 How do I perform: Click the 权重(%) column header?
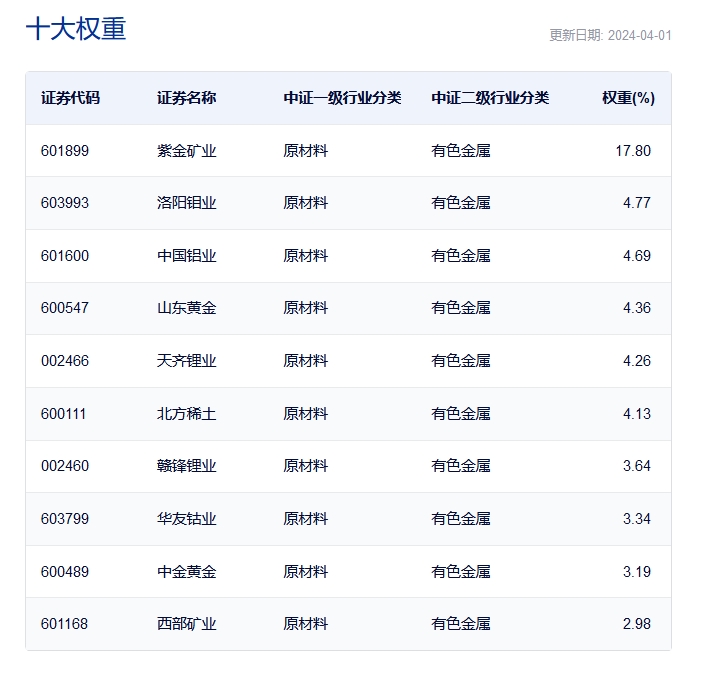pos(628,98)
